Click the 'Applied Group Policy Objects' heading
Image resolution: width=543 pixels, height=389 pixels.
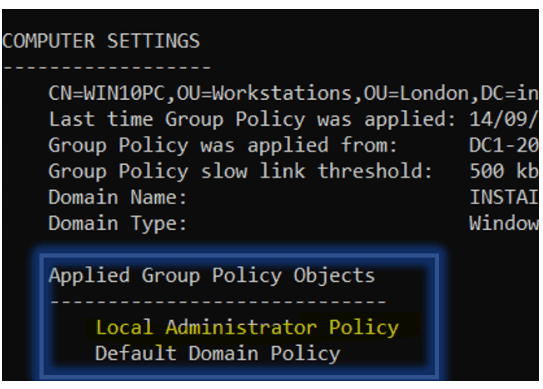click(x=212, y=276)
